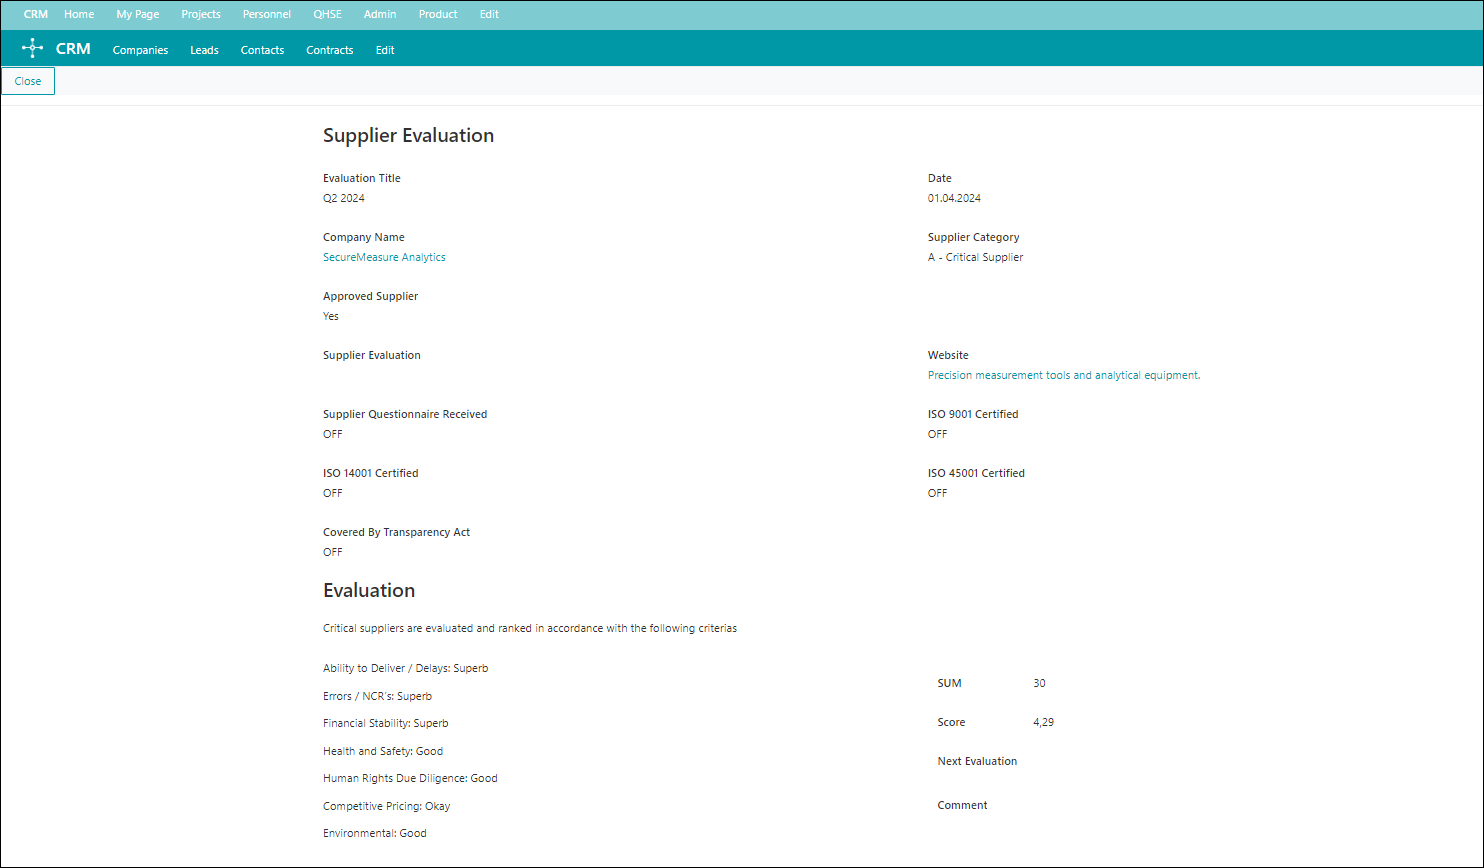Image resolution: width=1484 pixels, height=868 pixels.
Task: Click Ability to Deliver / Delays: Superb
Action: coord(405,668)
